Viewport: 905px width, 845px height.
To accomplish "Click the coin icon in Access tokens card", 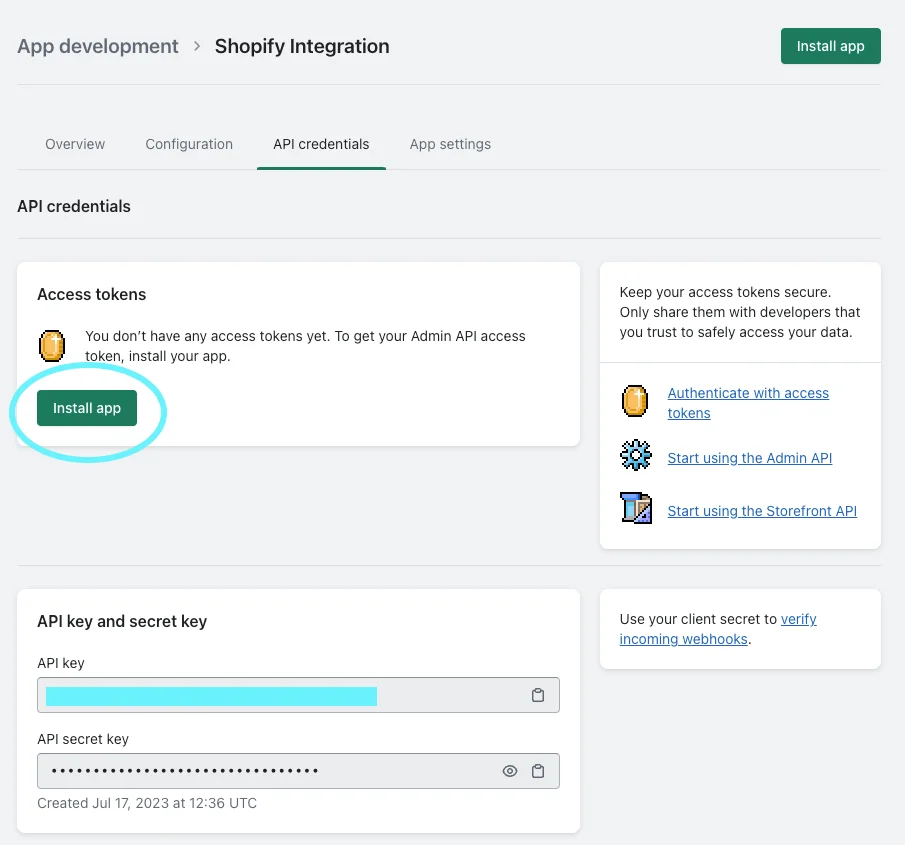I will coord(52,345).
